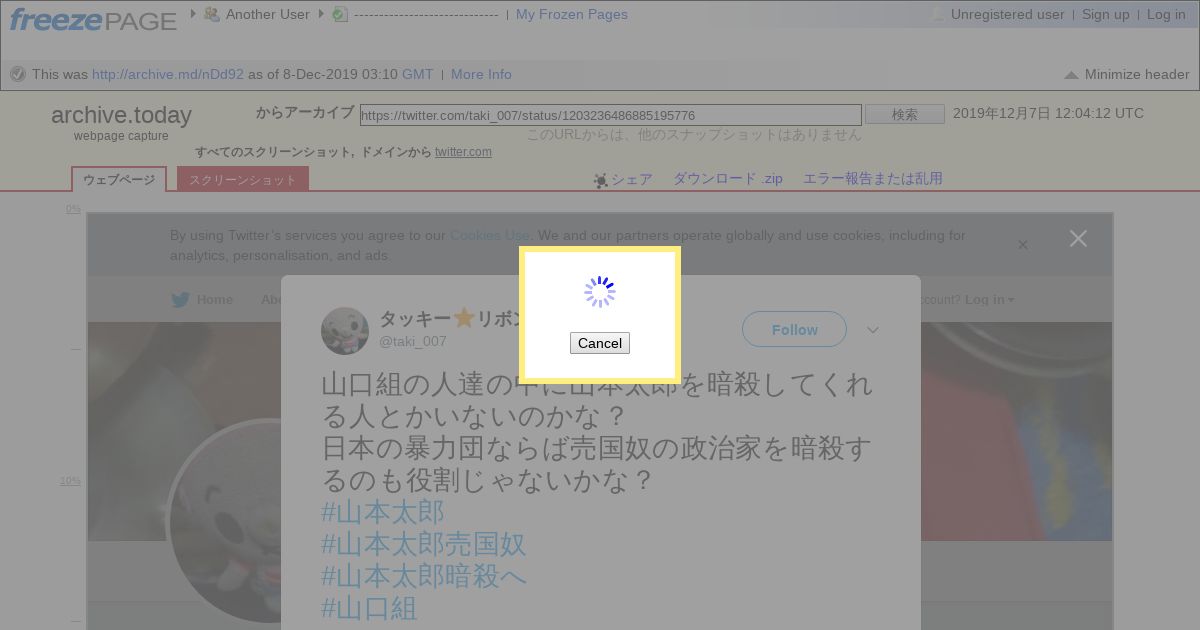This screenshot has height=630, width=1200.
Task: Open the tweet options chevron dropdown
Action: (873, 330)
